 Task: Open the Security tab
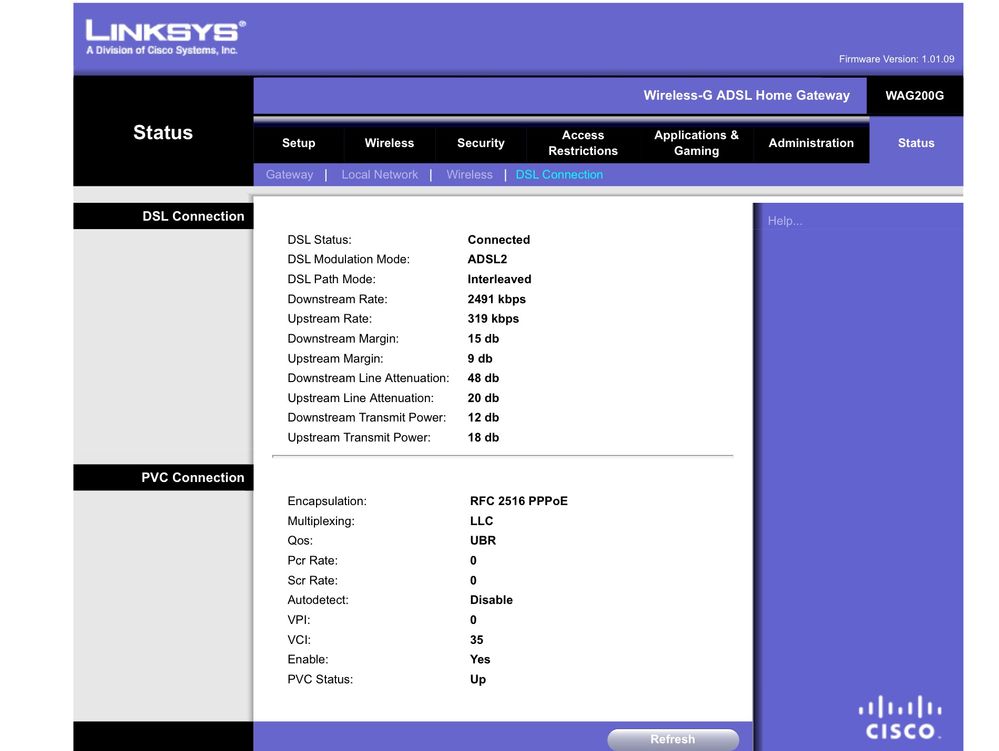[x=480, y=143]
